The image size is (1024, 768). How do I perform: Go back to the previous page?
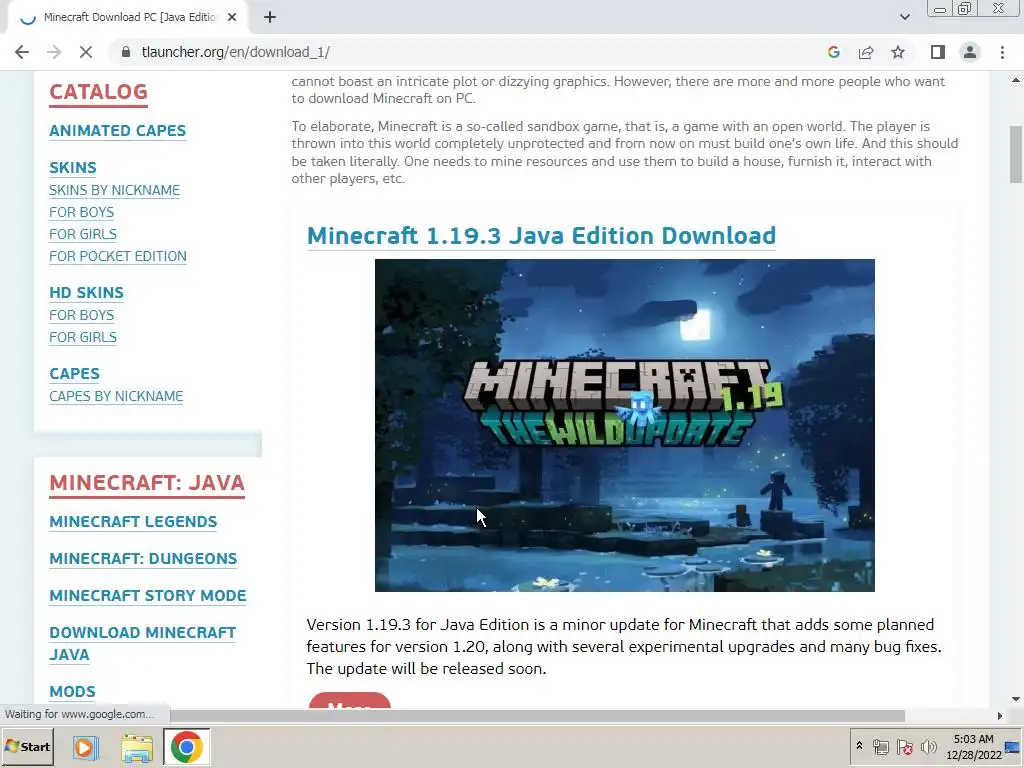[22, 52]
